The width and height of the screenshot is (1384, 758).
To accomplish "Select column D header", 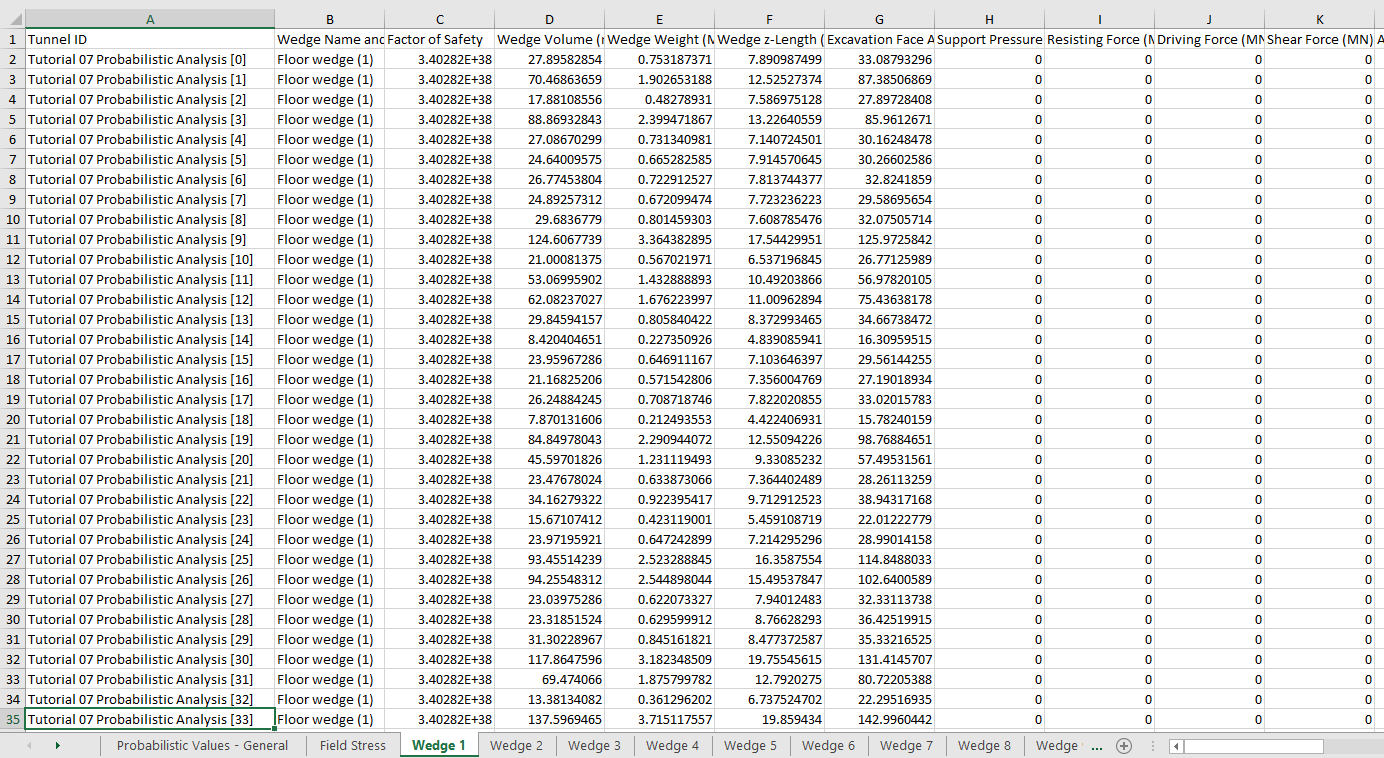I will pyautogui.click(x=550, y=19).
